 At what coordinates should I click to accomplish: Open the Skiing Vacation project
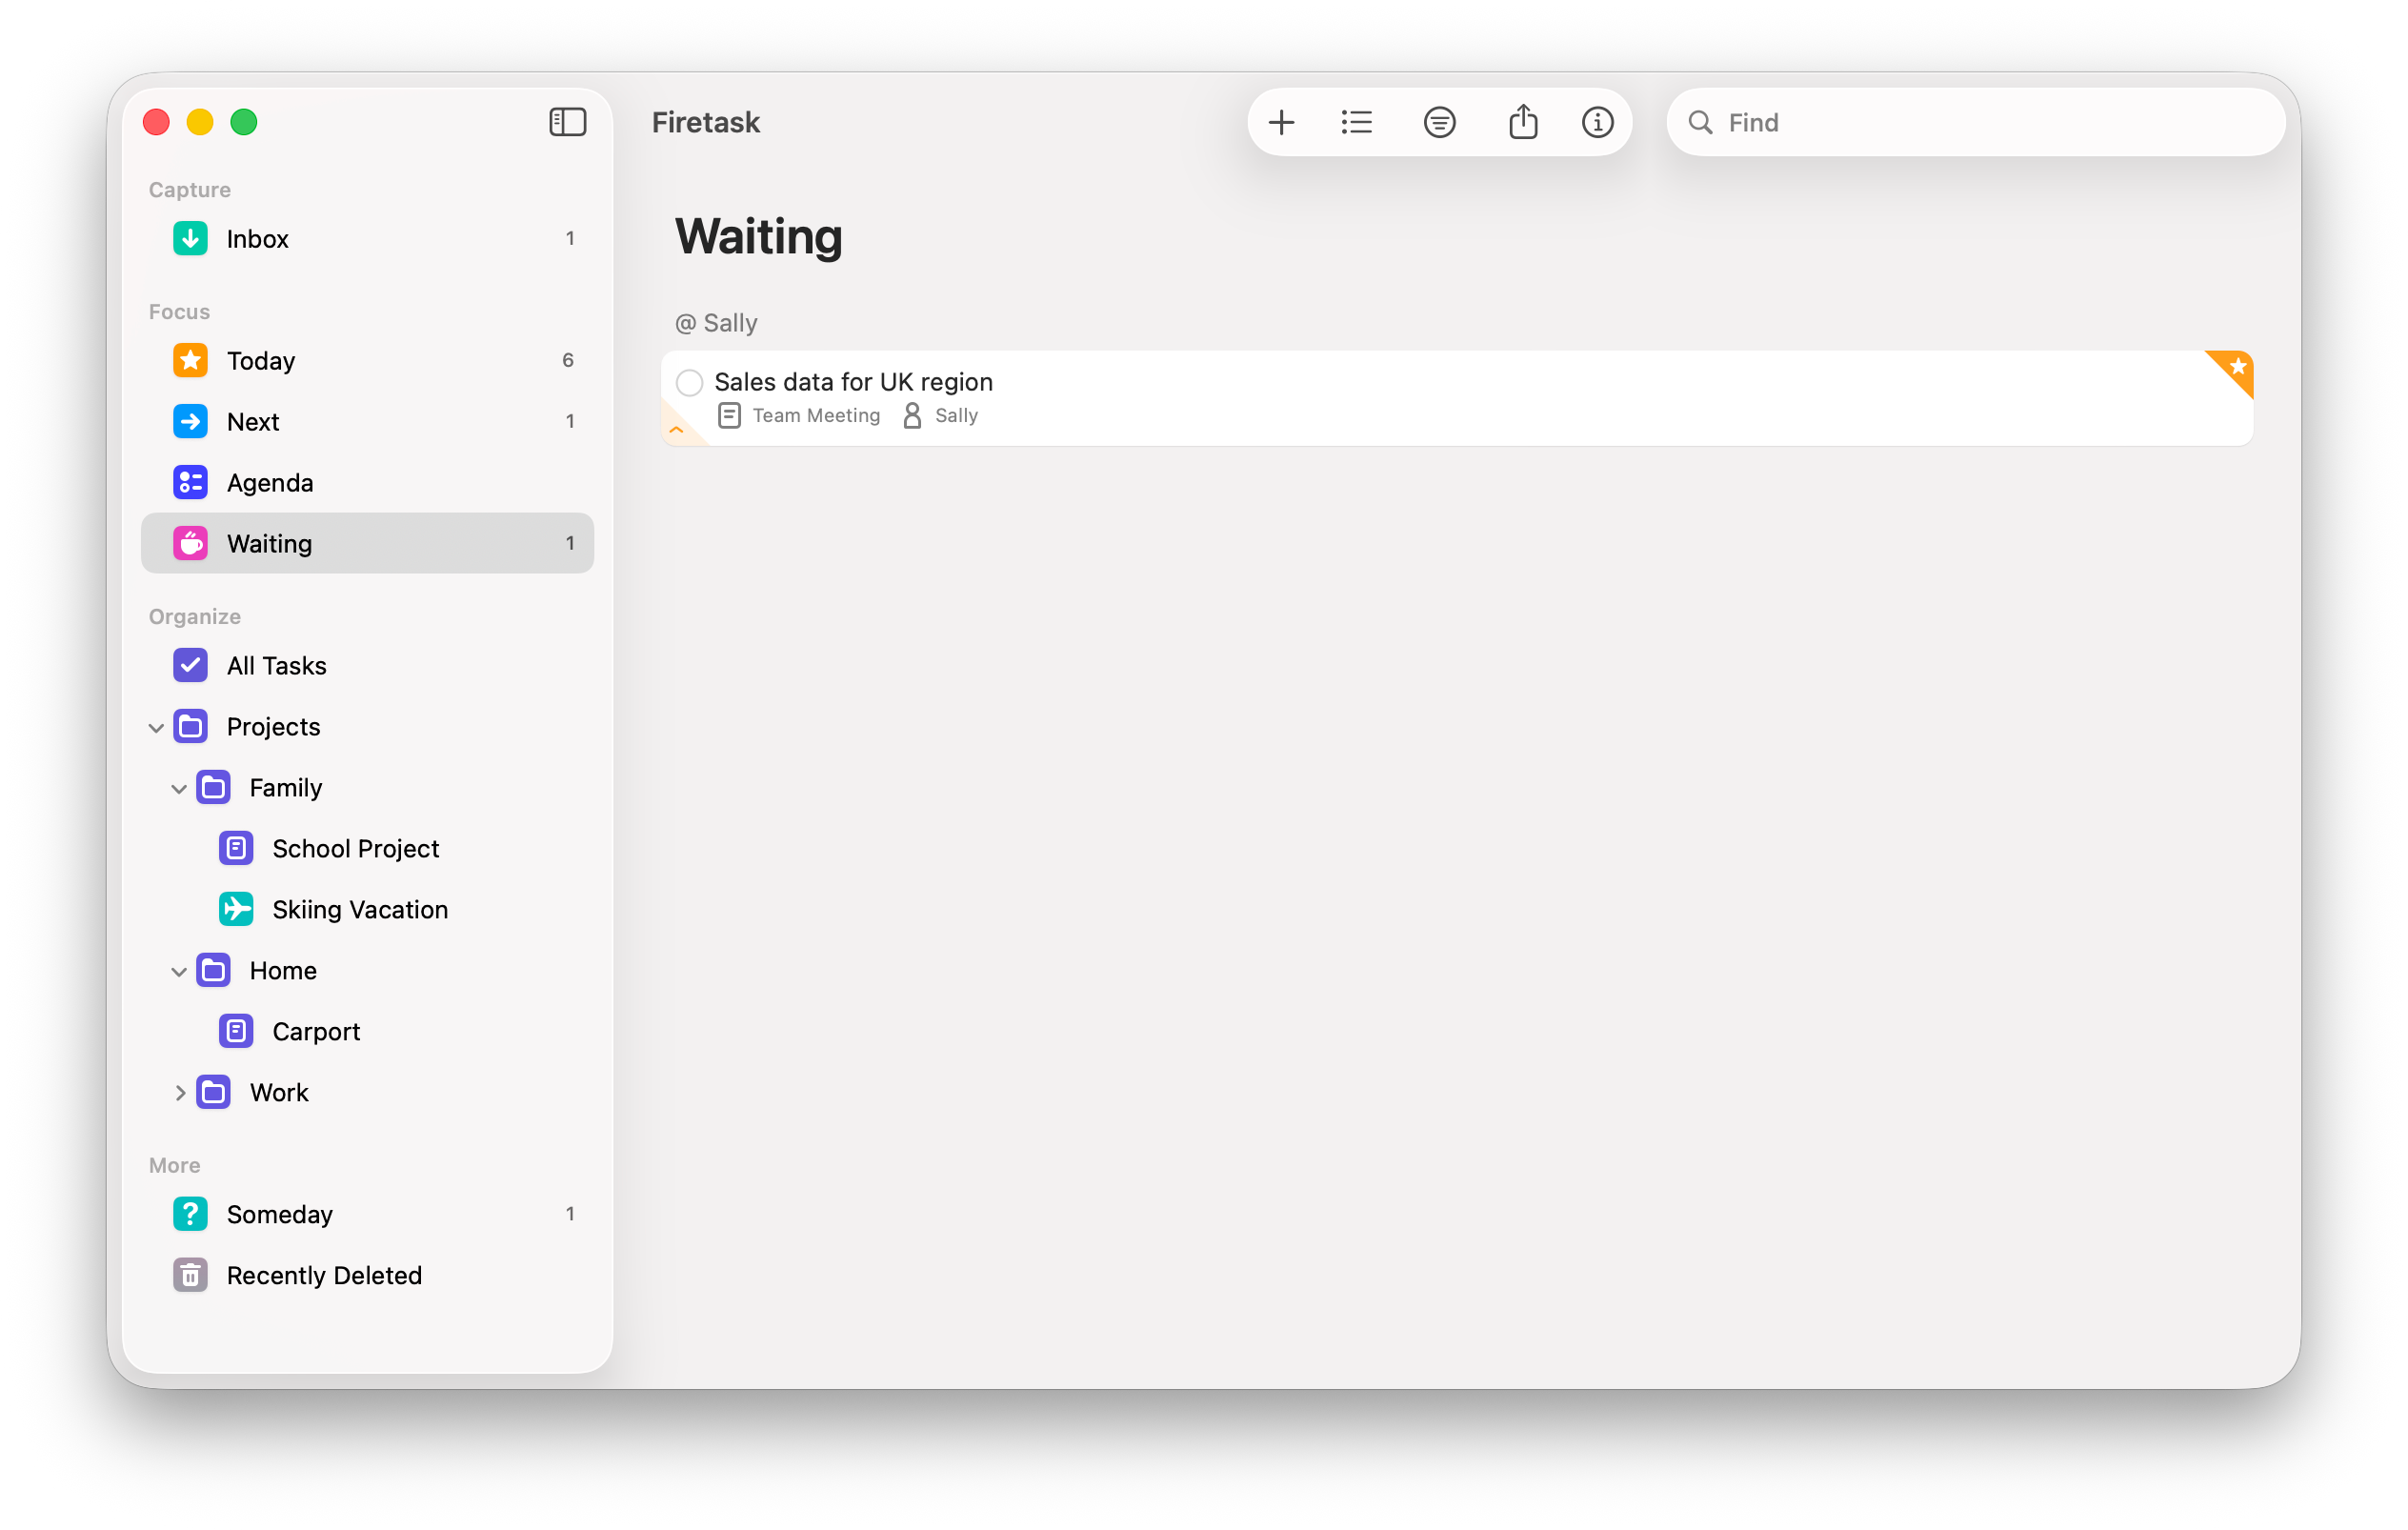(359, 909)
